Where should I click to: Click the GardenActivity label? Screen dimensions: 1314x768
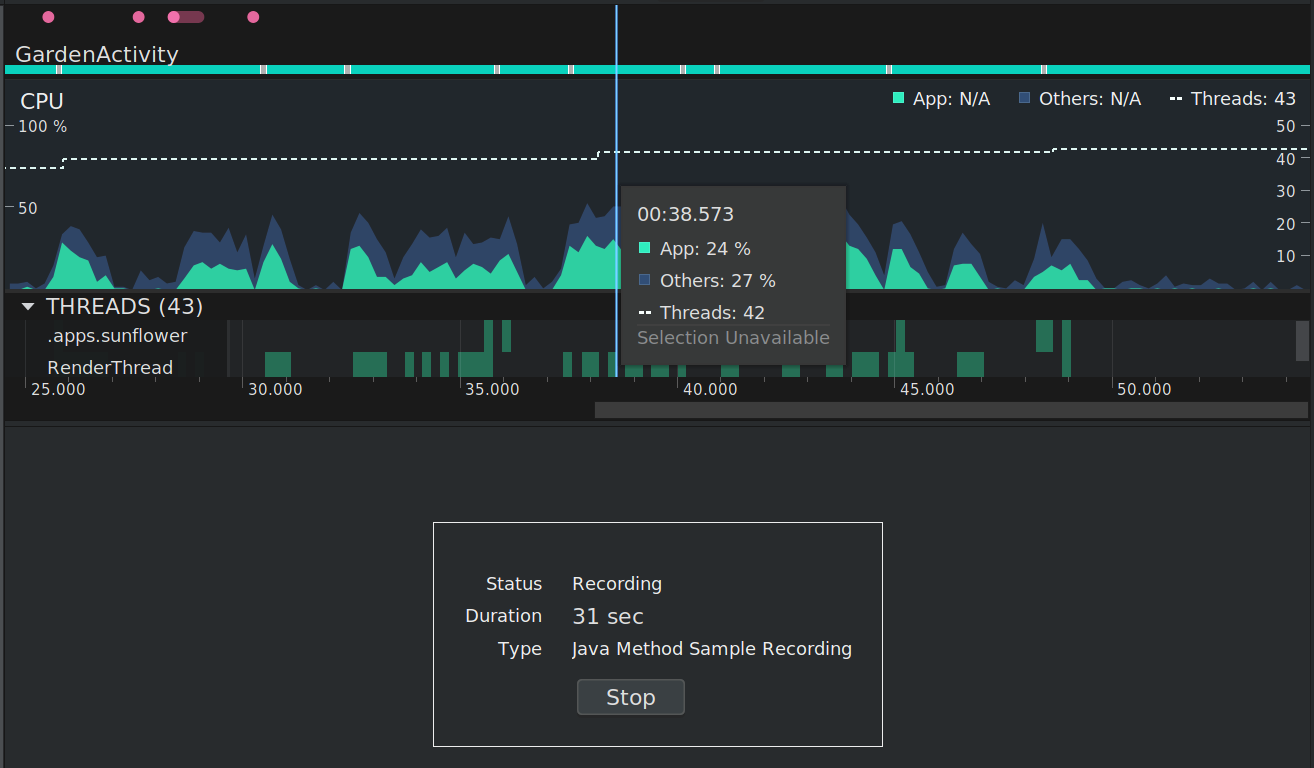(x=97, y=54)
